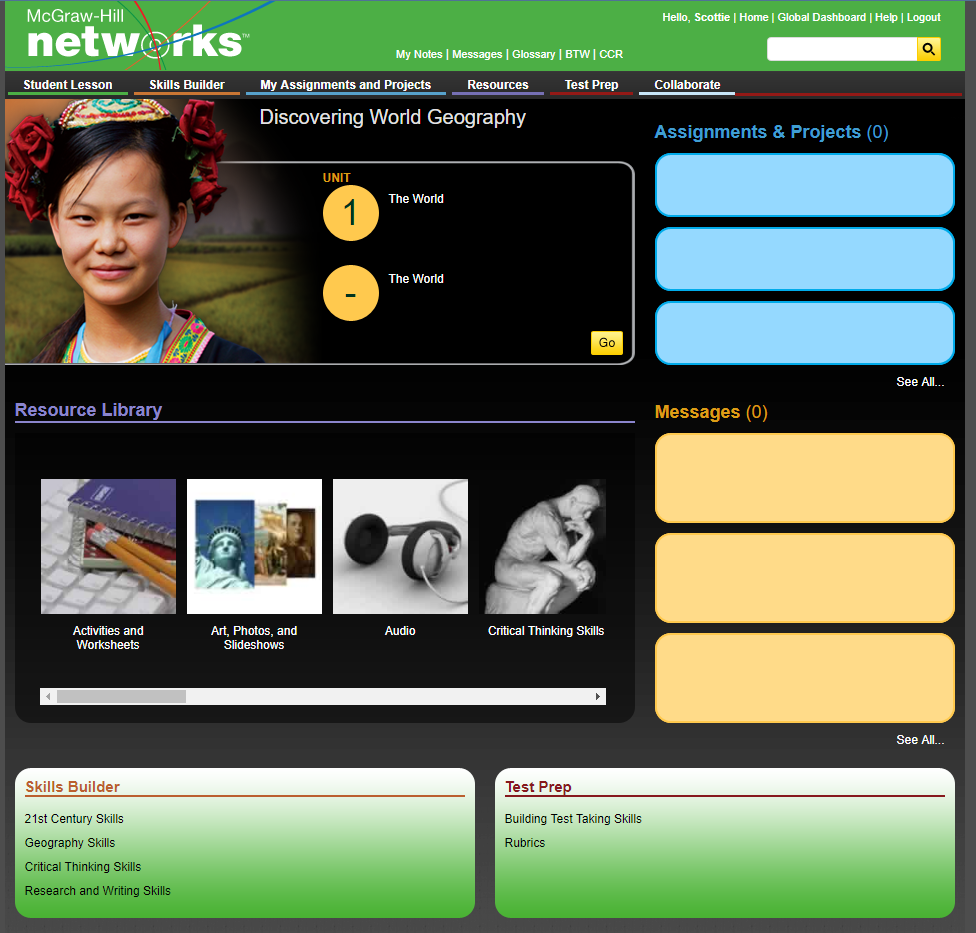Open the Activities and Worksheets thumbnail
Image resolution: width=976 pixels, height=933 pixels.
tap(108, 546)
